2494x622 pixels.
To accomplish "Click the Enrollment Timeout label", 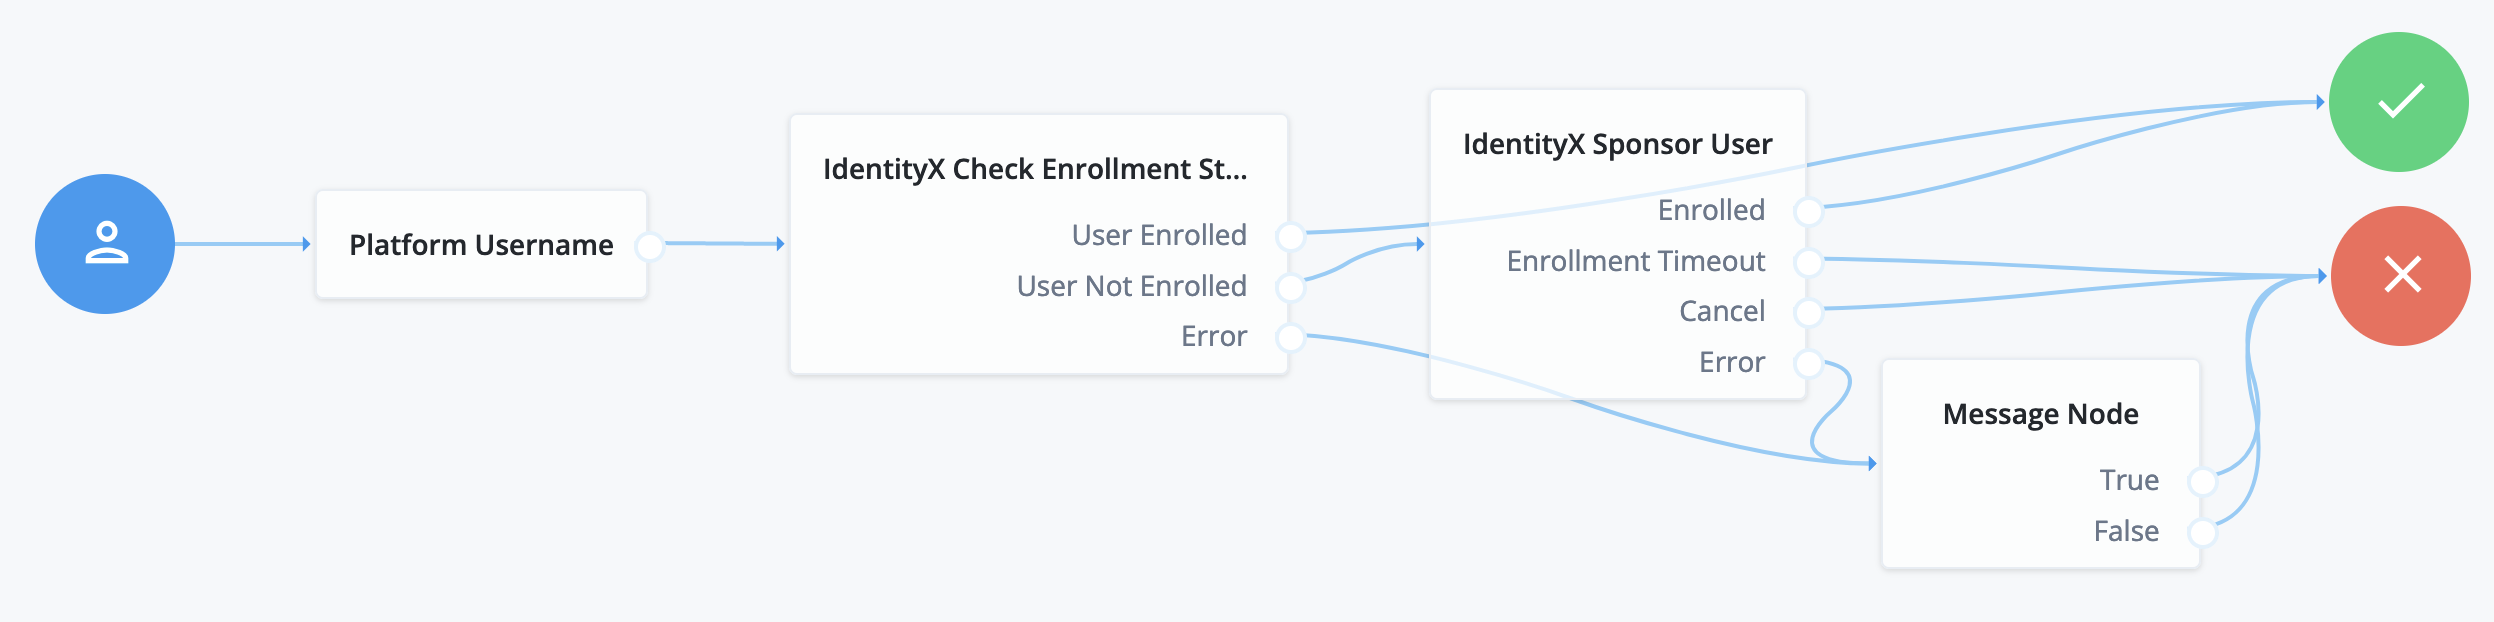I will click(x=1635, y=261).
